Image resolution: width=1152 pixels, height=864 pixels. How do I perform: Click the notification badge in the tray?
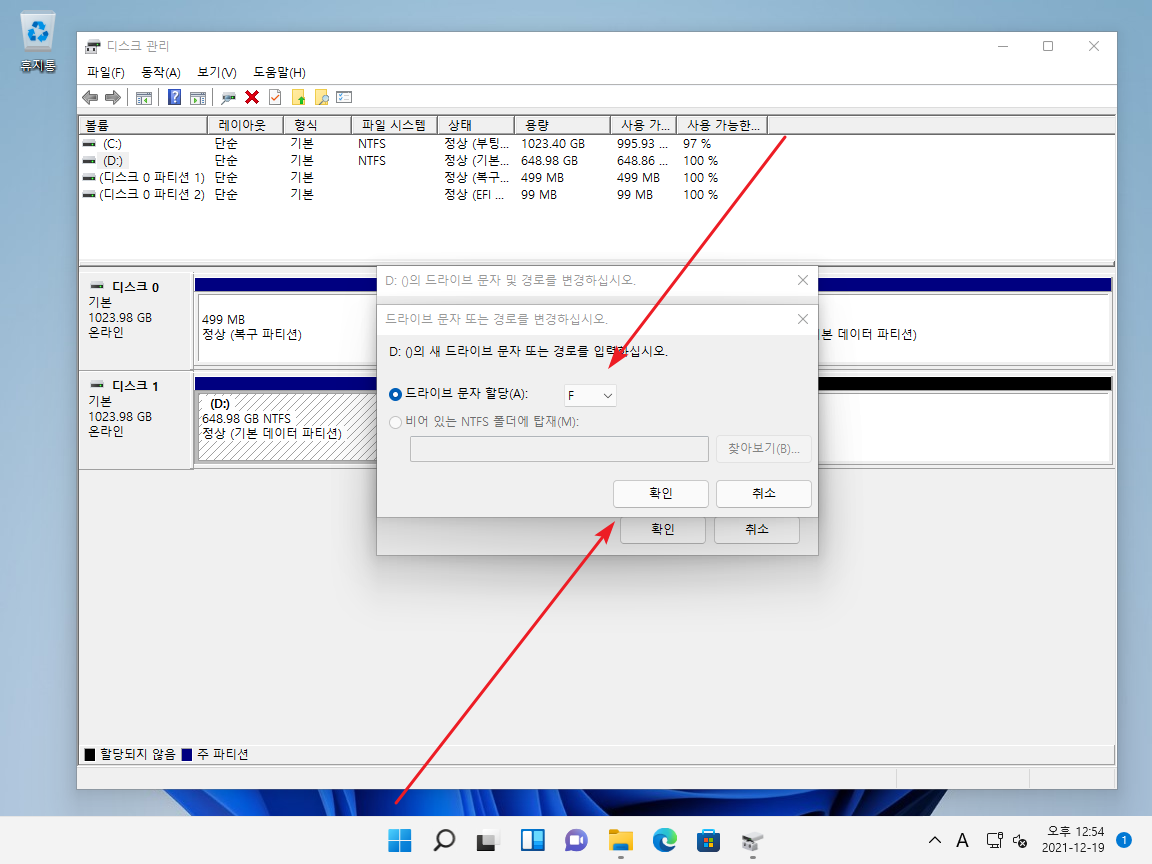tap(1123, 839)
